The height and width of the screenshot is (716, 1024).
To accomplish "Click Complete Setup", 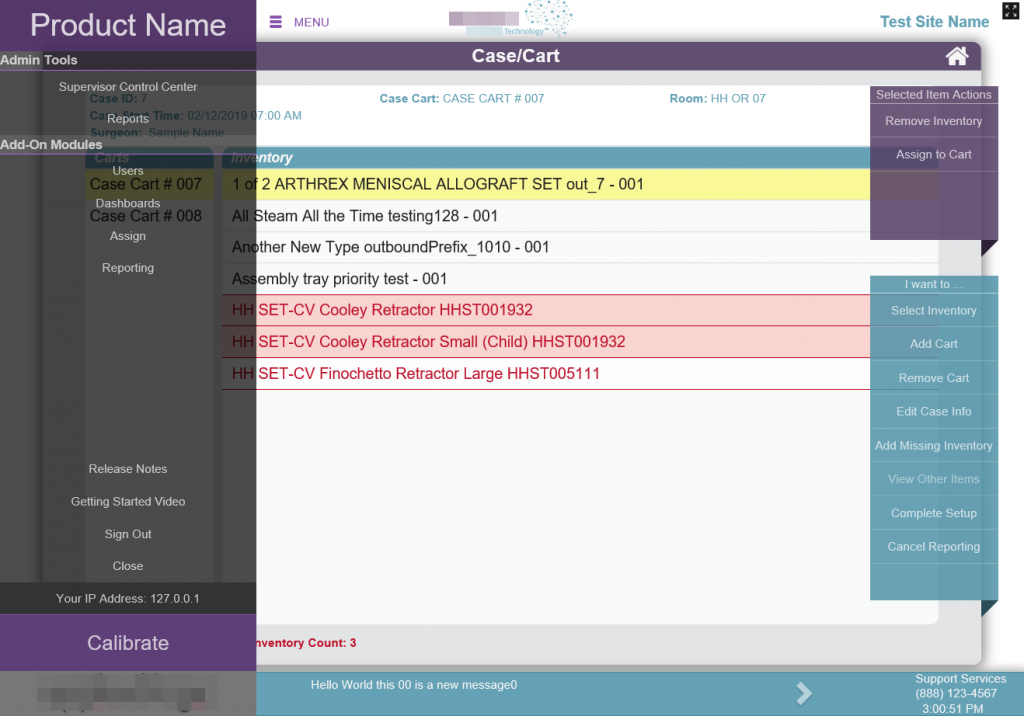I will 933,513.
